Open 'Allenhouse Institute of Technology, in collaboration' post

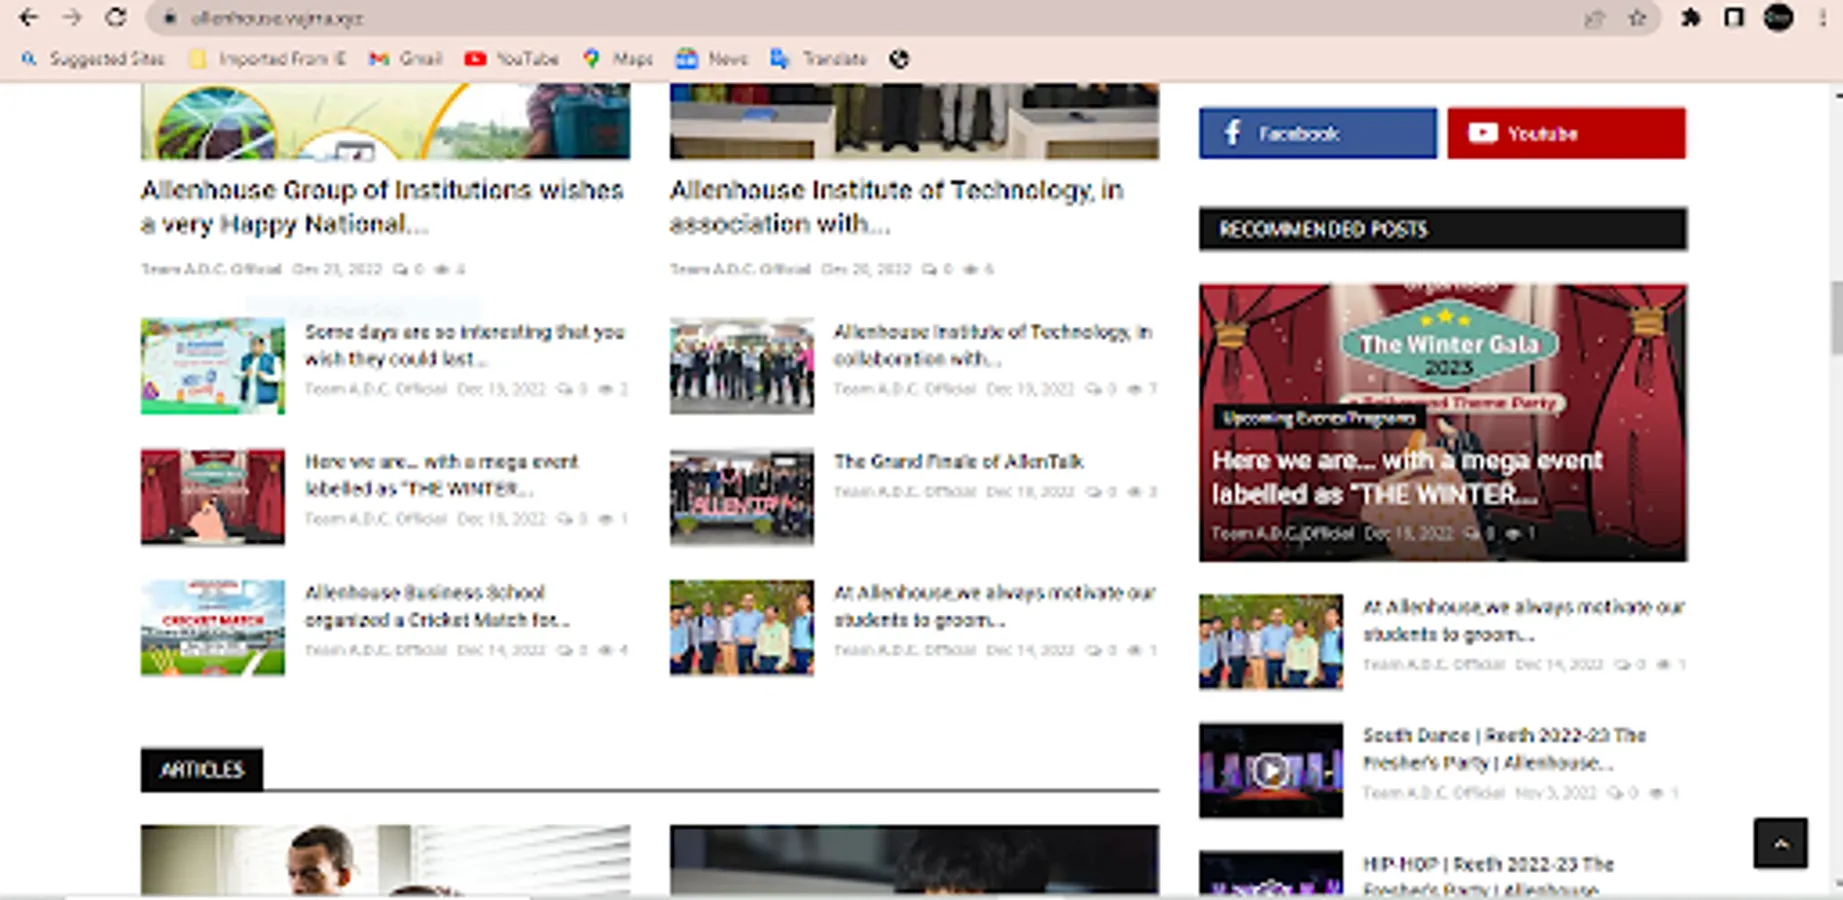993,345
